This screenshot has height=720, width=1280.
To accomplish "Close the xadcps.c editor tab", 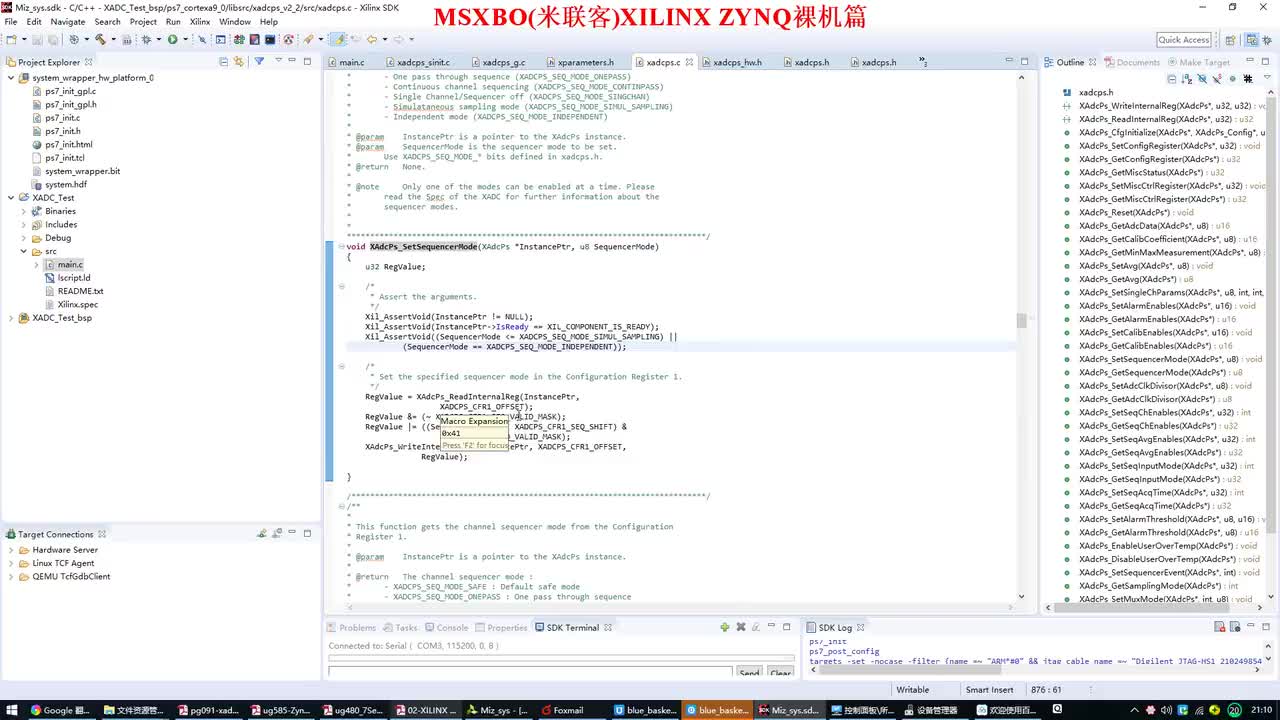I will click(x=689, y=62).
